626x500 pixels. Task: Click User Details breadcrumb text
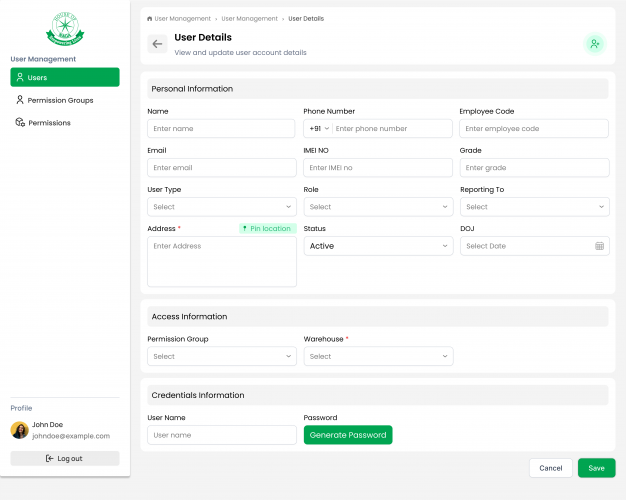[306, 19]
